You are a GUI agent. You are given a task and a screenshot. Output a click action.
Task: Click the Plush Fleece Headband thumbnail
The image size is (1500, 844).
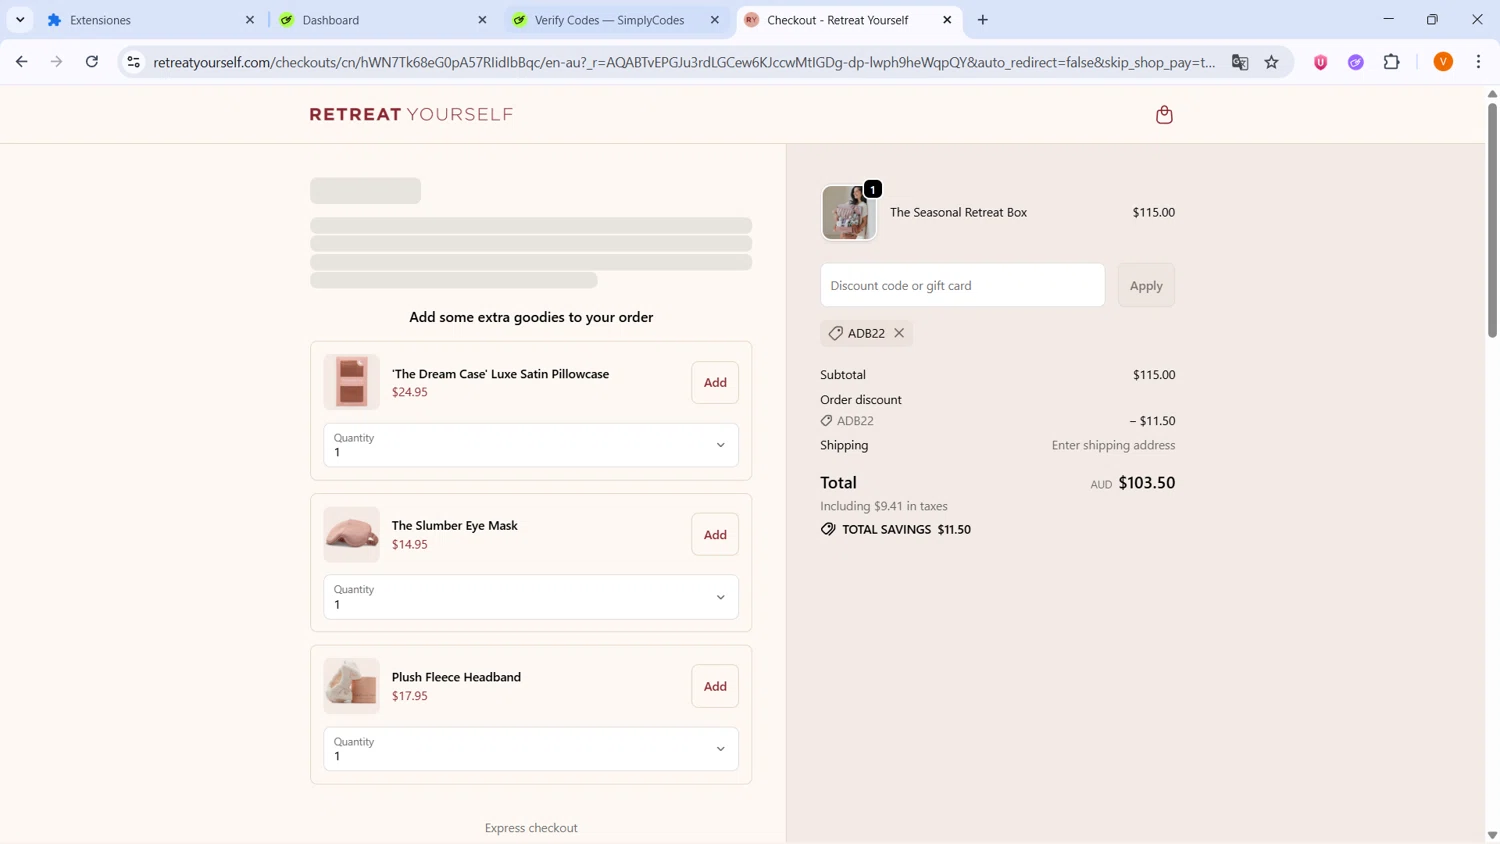click(351, 686)
